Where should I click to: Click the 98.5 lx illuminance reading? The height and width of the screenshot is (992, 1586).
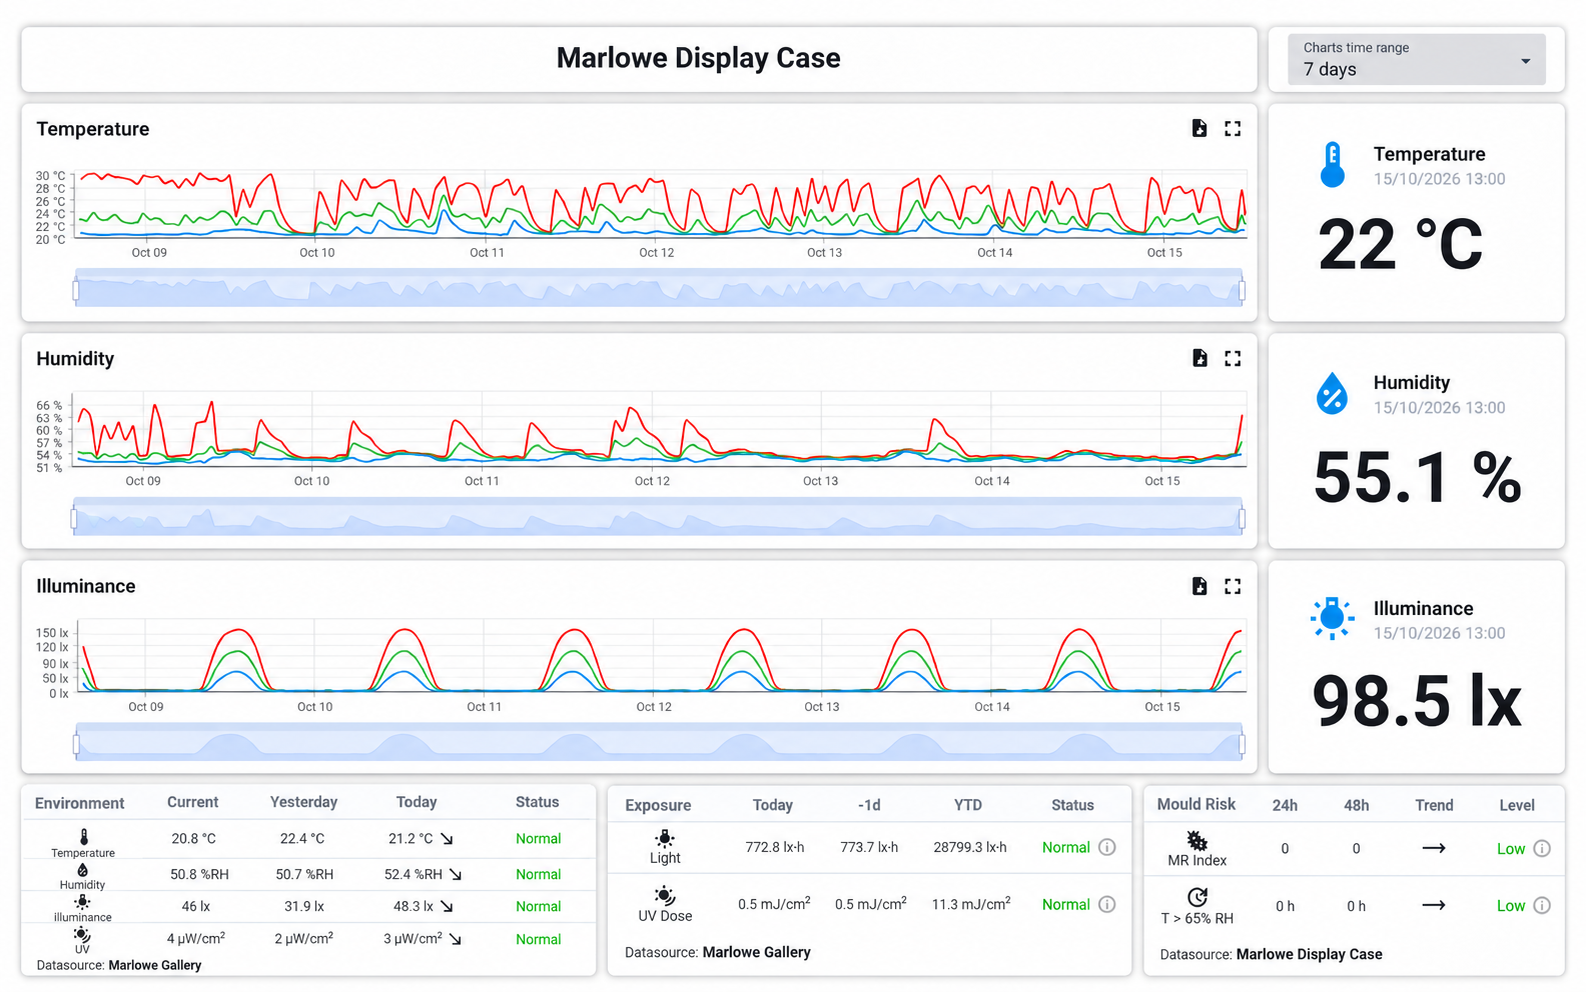pos(1416,701)
